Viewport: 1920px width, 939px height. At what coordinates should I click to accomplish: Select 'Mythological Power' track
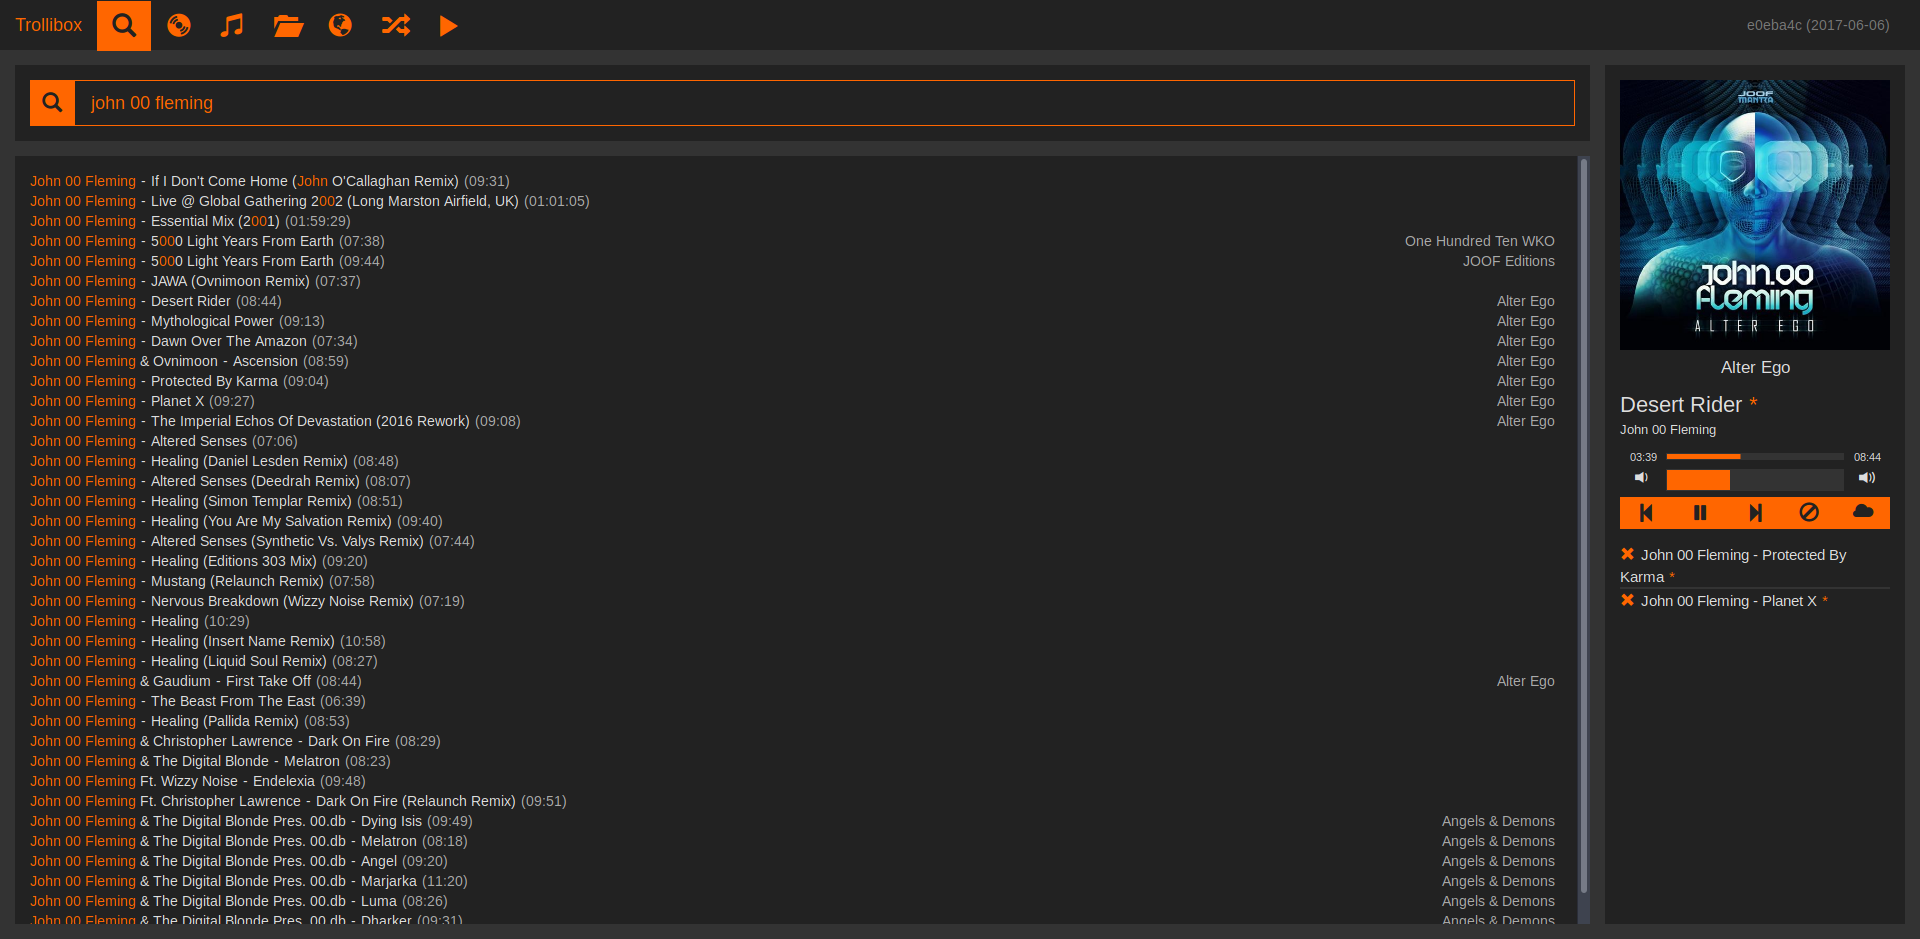click(x=212, y=321)
